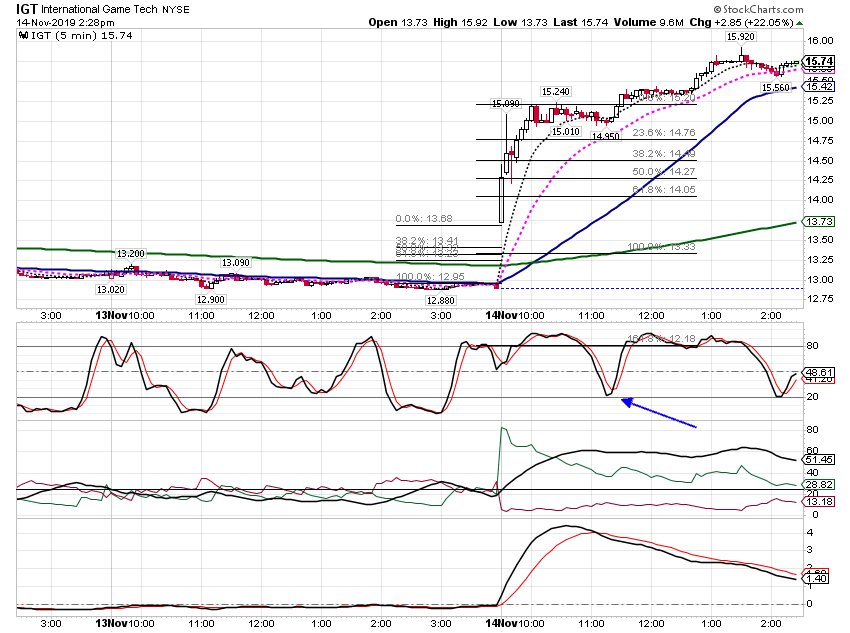The height and width of the screenshot is (633, 850).
Task: Click the 15.240 price annotation
Action: tap(556, 92)
